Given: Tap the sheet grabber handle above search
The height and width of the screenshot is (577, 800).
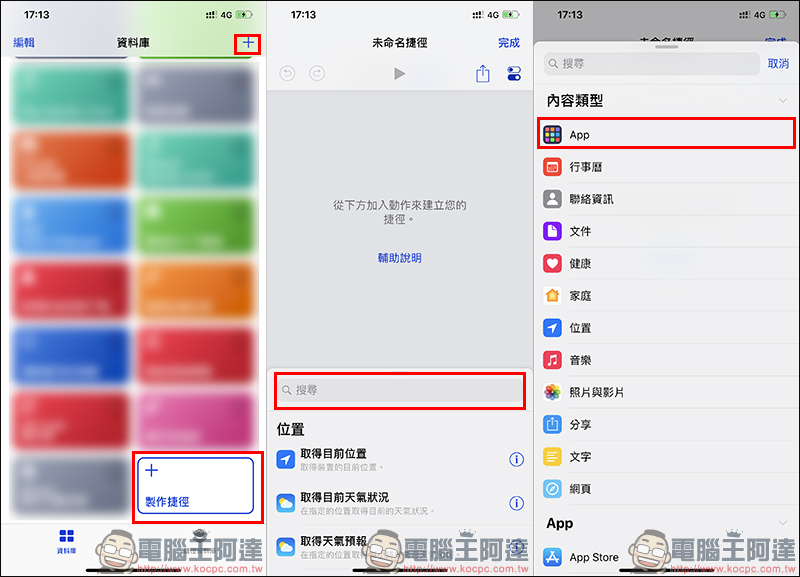Looking at the screenshot, I should pos(666,47).
